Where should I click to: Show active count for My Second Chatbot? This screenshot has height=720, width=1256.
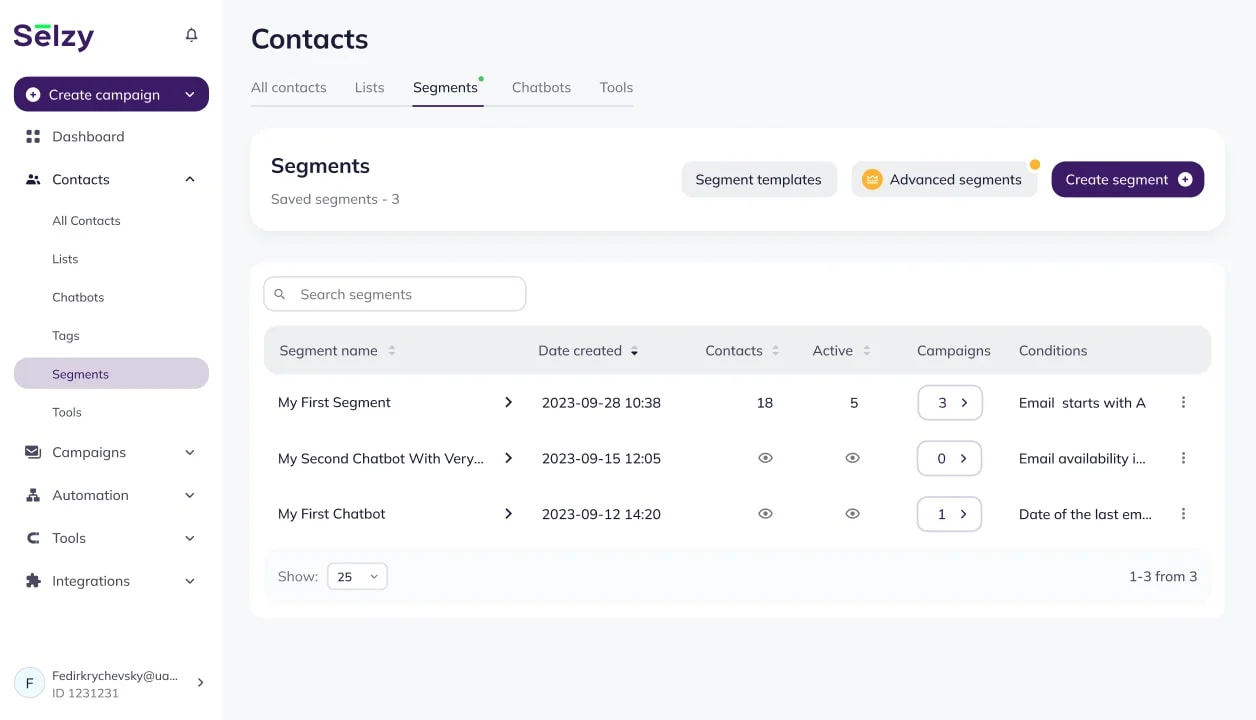852,458
